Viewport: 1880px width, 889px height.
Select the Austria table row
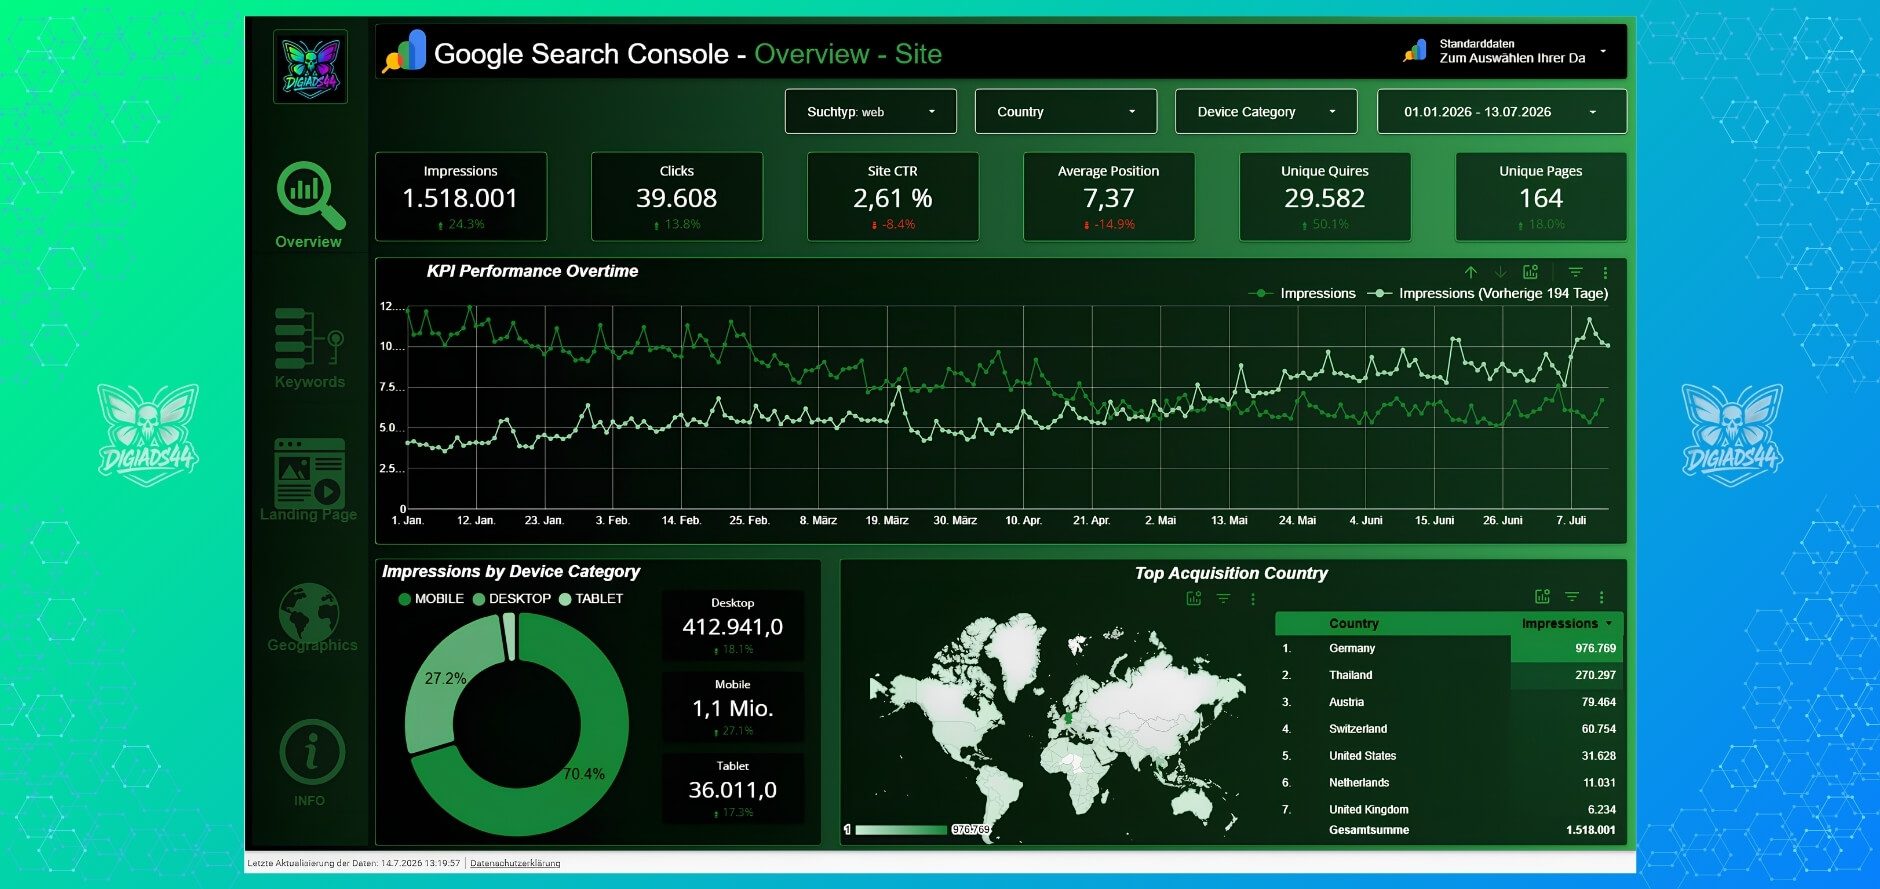pyautogui.click(x=1449, y=702)
